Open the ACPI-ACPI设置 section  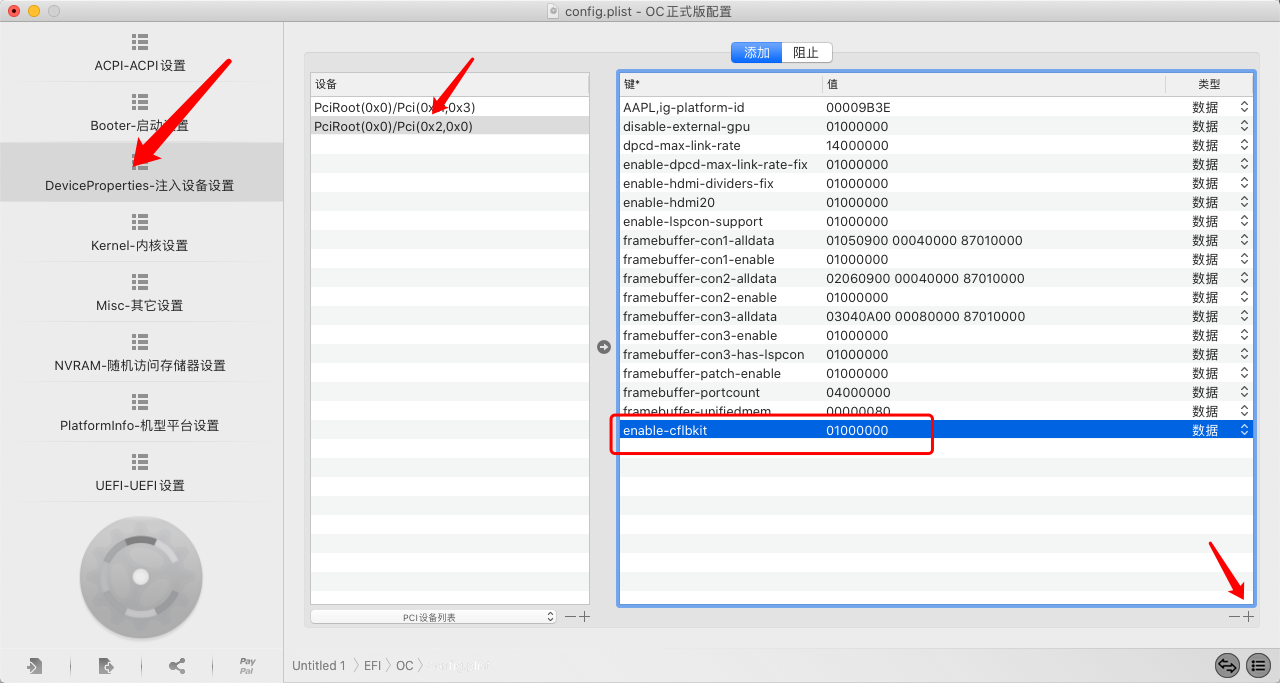[140, 53]
